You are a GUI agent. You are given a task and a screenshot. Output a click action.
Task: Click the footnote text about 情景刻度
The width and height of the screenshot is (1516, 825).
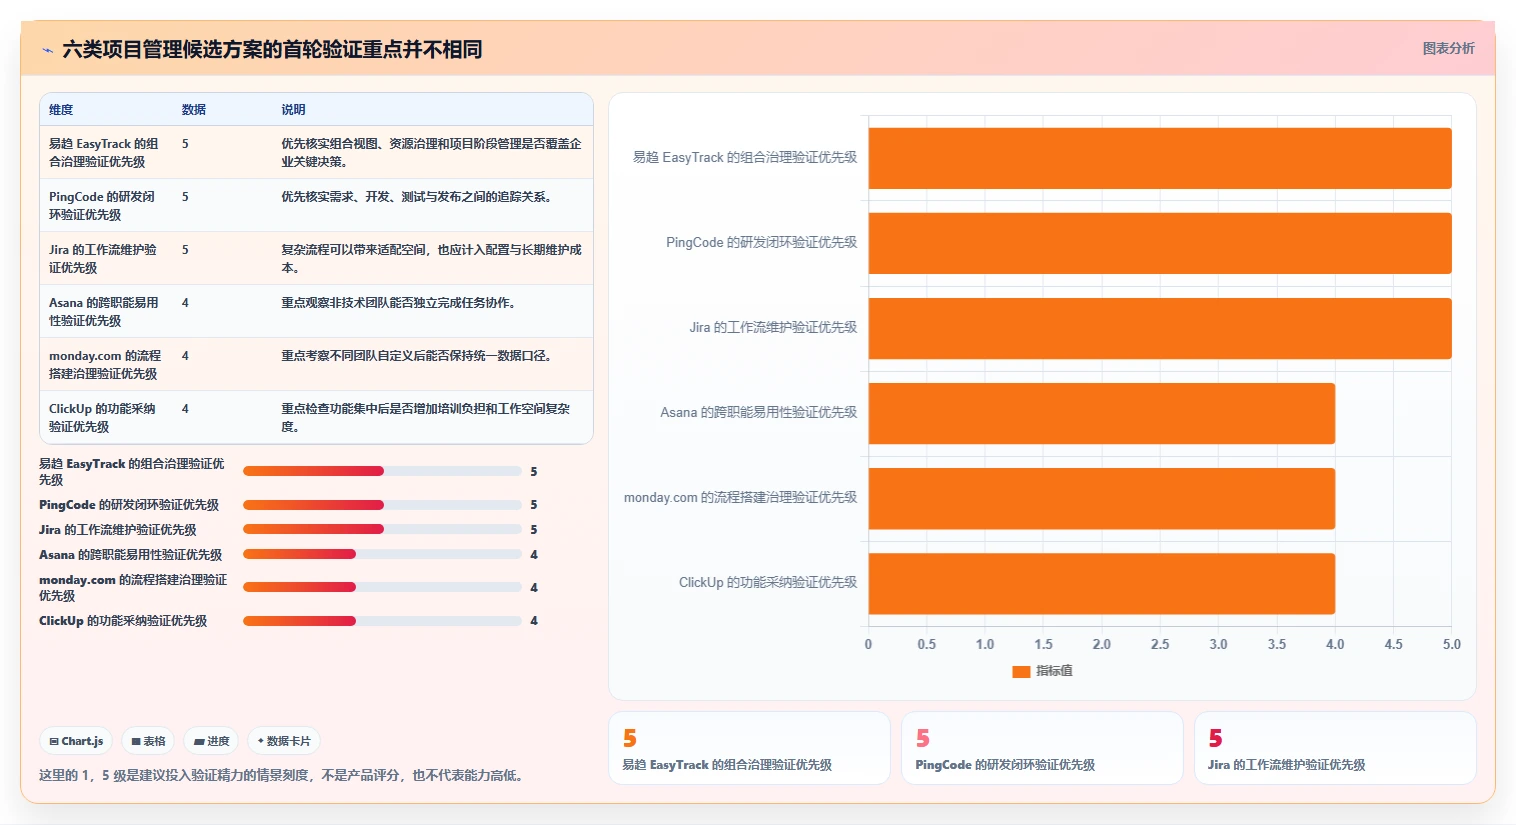[283, 775]
